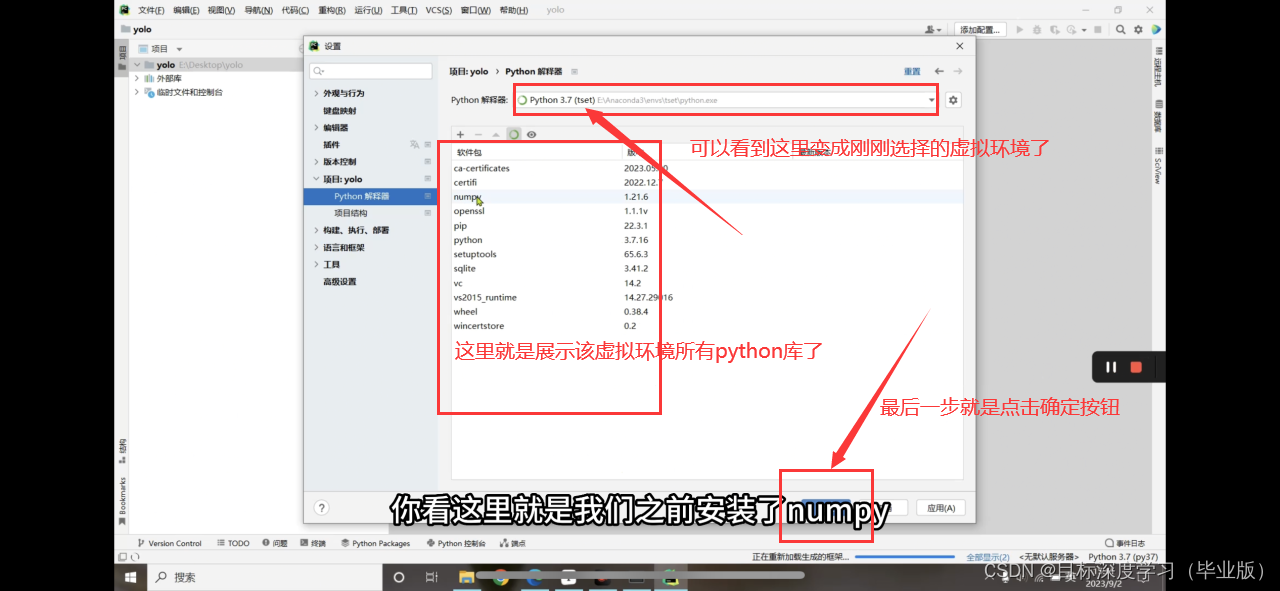Screen dimensions: 1280x591
Task: Open the File Explorer taskbar icon
Action: (466, 577)
